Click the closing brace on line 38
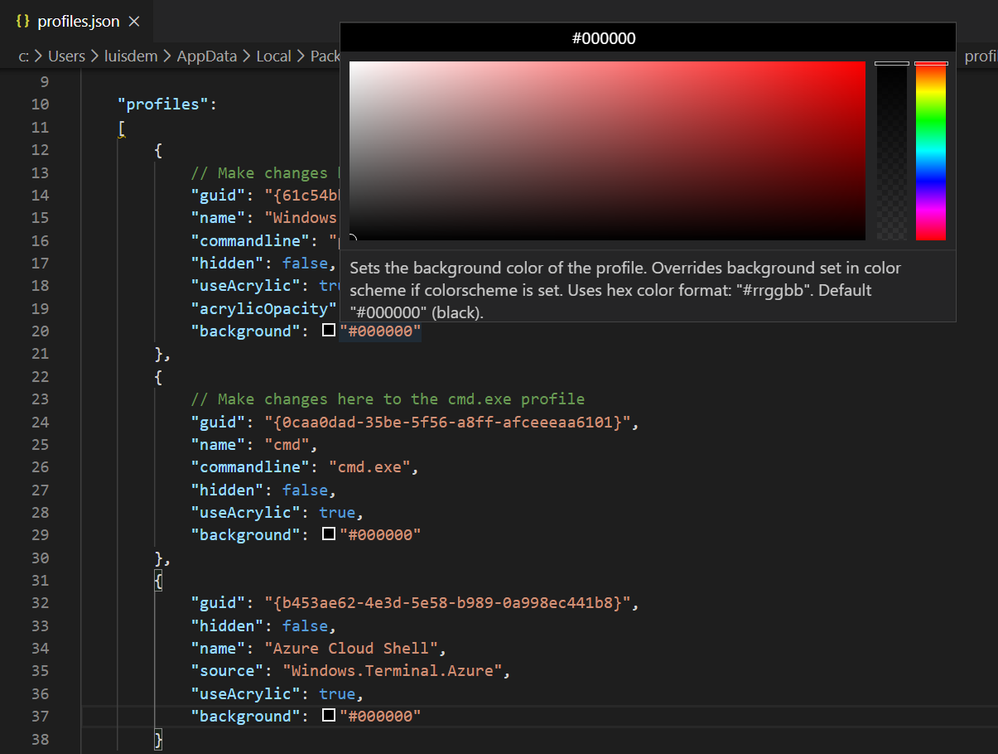Image resolution: width=998 pixels, height=754 pixels. click(158, 739)
